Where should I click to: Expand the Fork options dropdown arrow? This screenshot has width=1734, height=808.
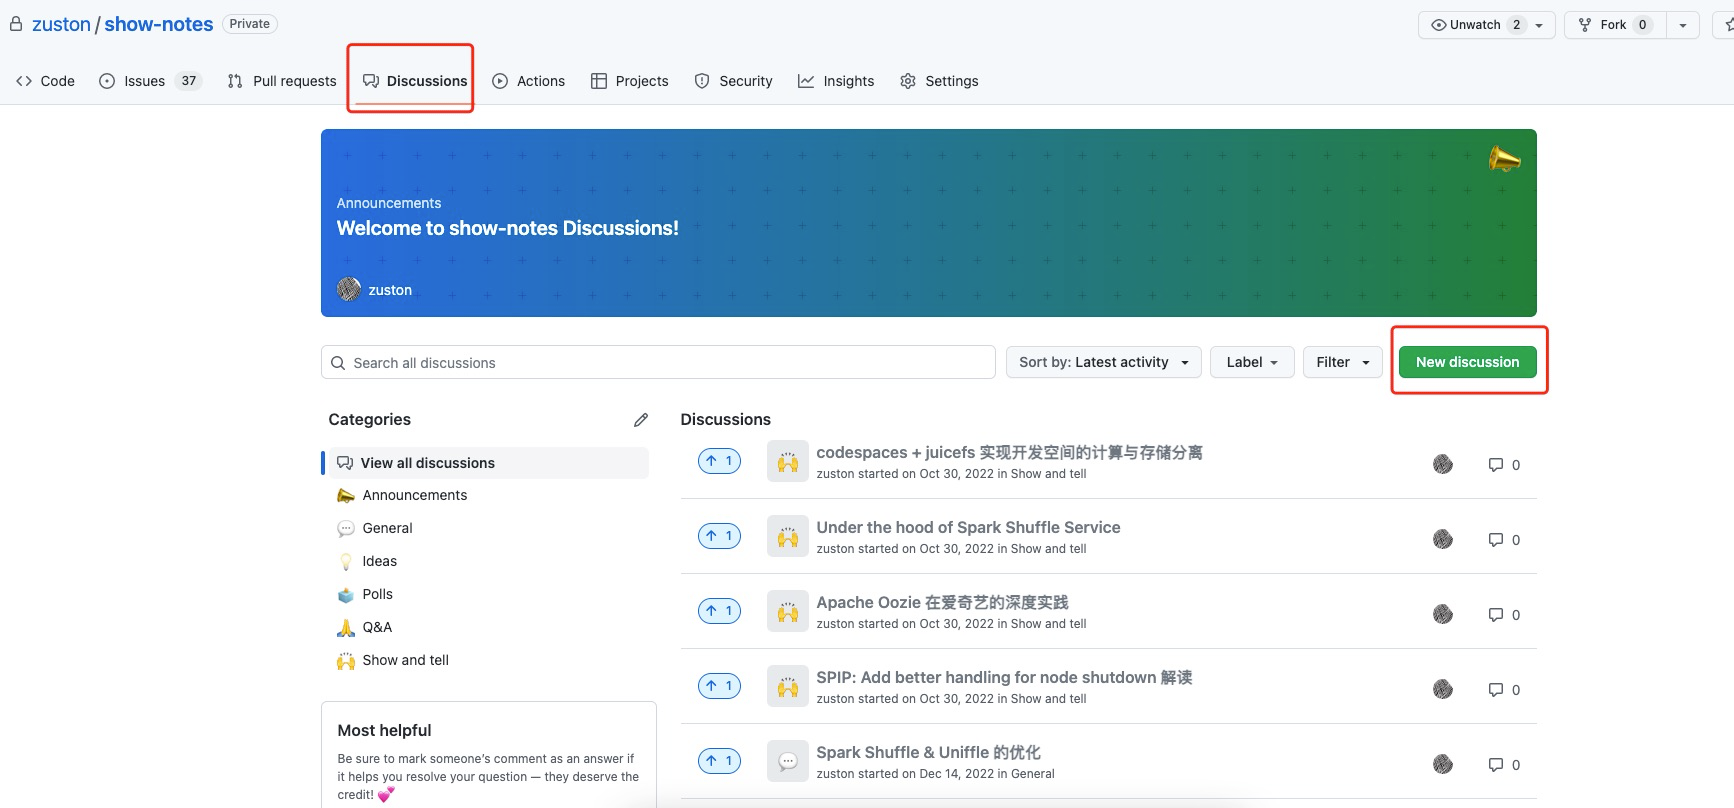click(x=1683, y=25)
